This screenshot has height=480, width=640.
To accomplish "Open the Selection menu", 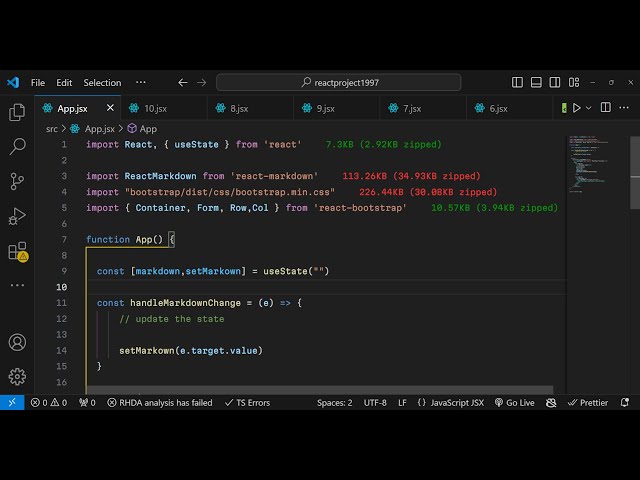I will 102,82.
